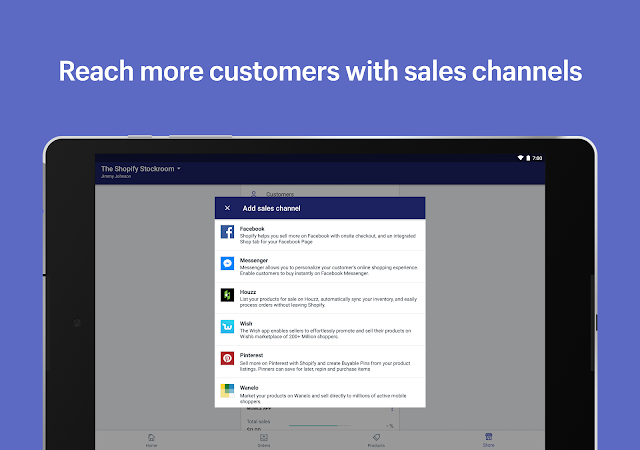640x450 pixels.
Task: Click the Add sales channel title
Action: coord(271,208)
